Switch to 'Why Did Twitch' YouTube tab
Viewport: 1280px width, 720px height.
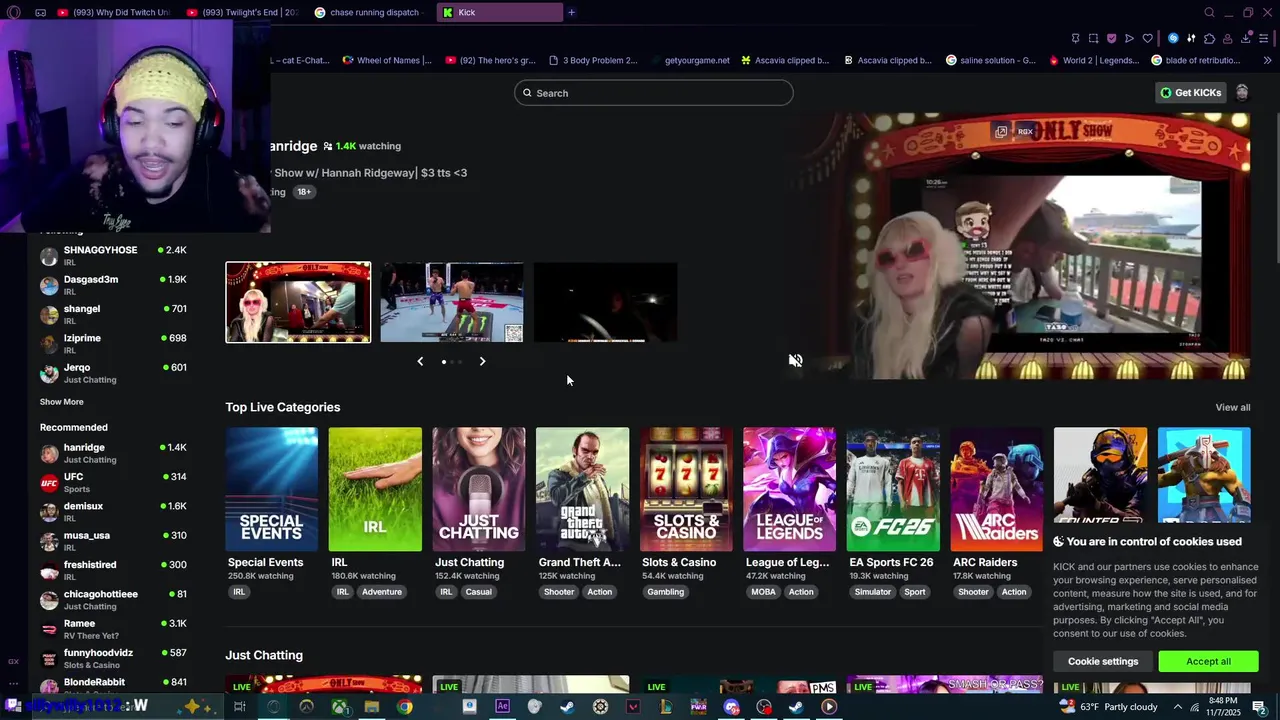click(x=113, y=12)
